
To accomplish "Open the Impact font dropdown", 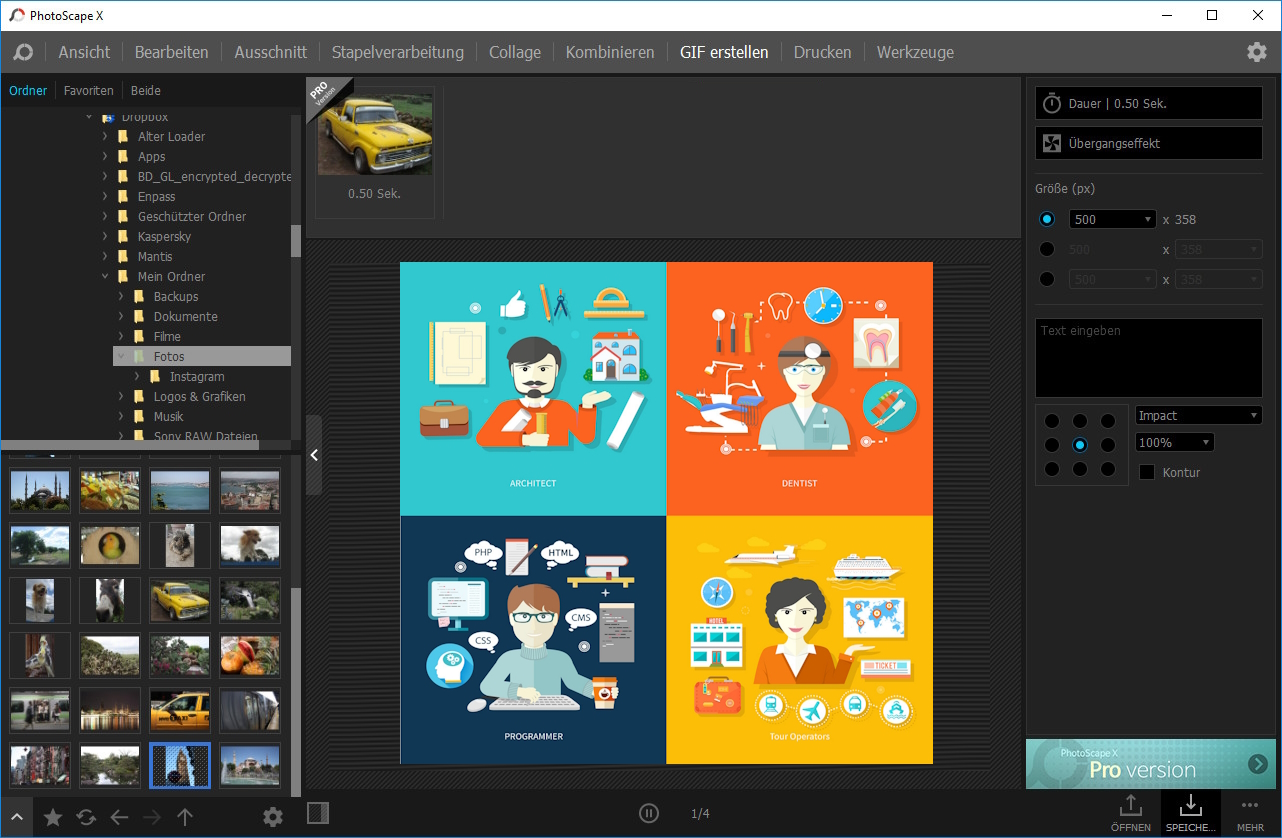I will pyautogui.click(x=1198, y=415).
